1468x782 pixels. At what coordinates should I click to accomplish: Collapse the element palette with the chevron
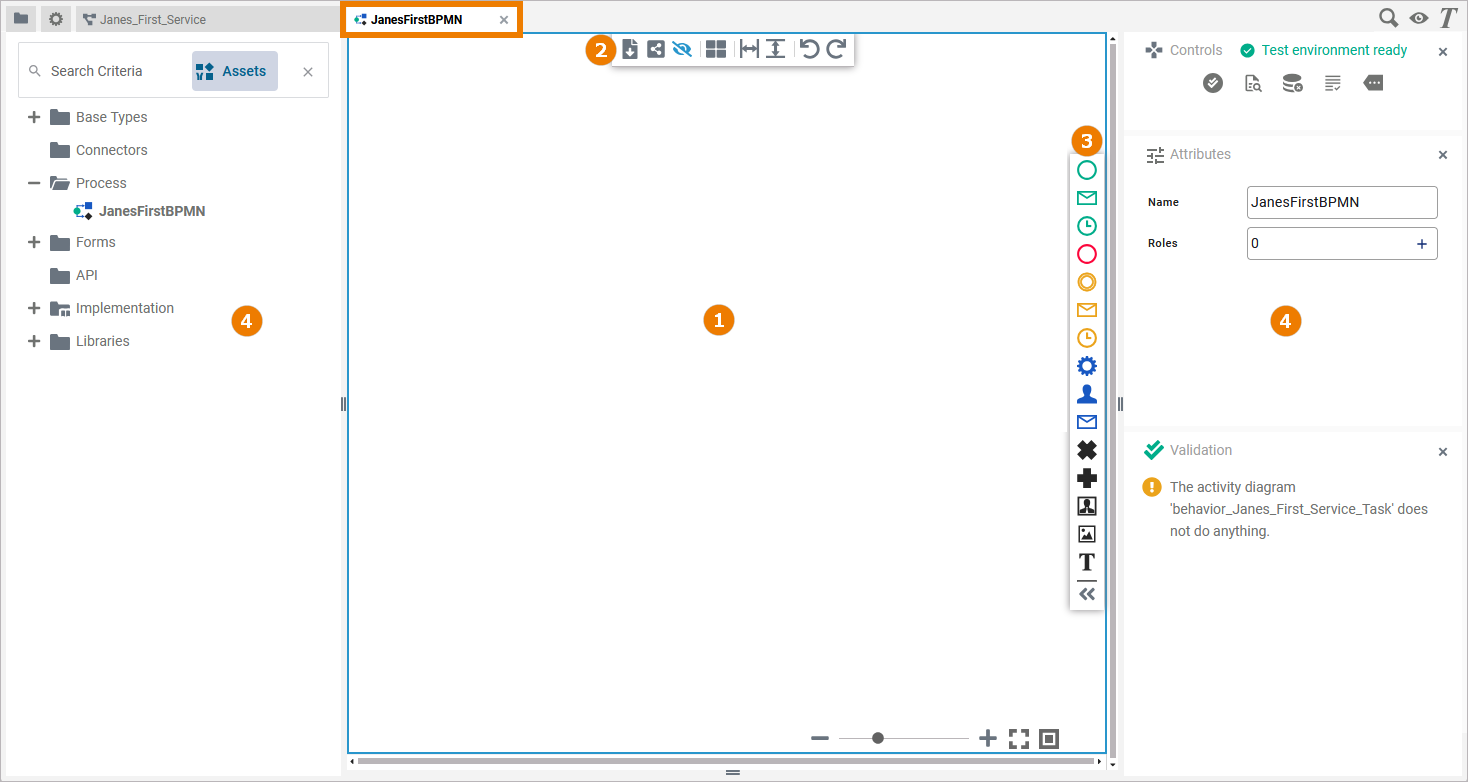coord(1086,593)
